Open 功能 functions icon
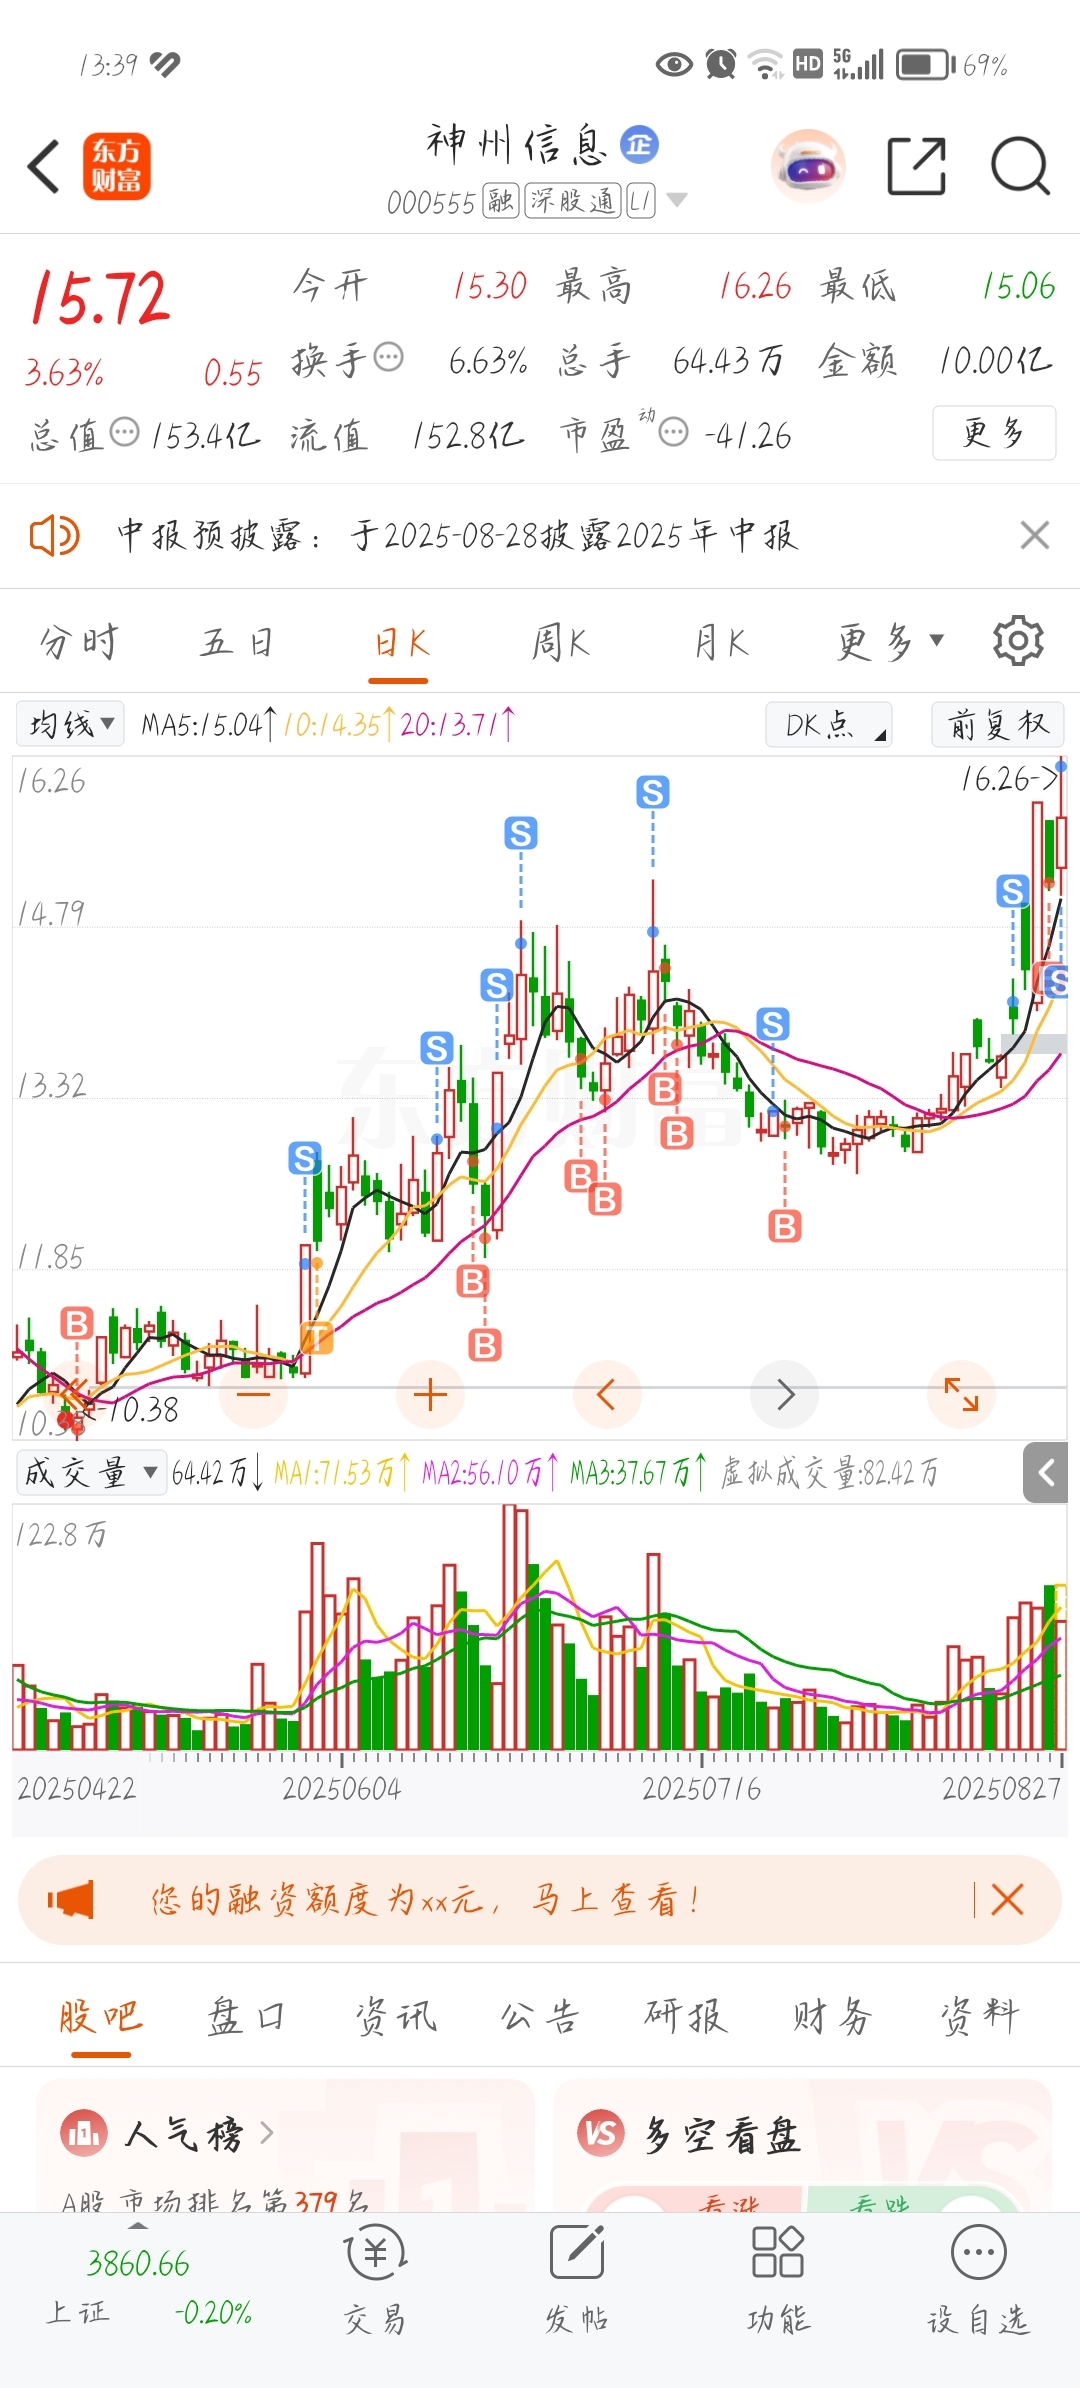 778,2280
